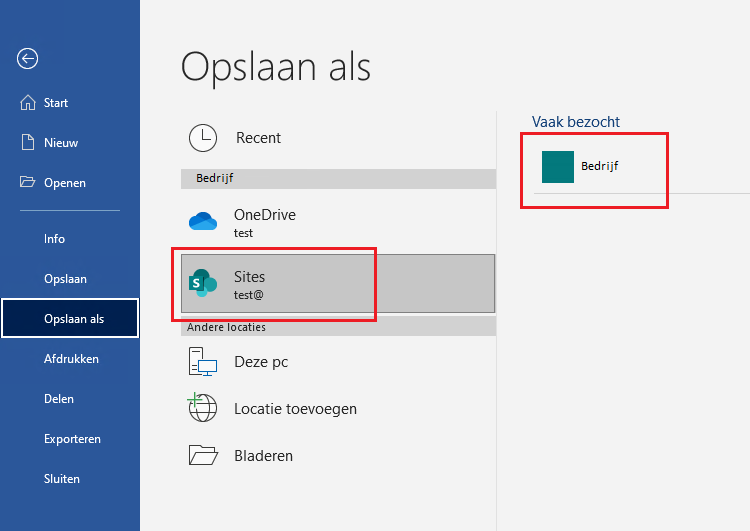
Task: Go to the Delen section
Action: pos(59,399)
